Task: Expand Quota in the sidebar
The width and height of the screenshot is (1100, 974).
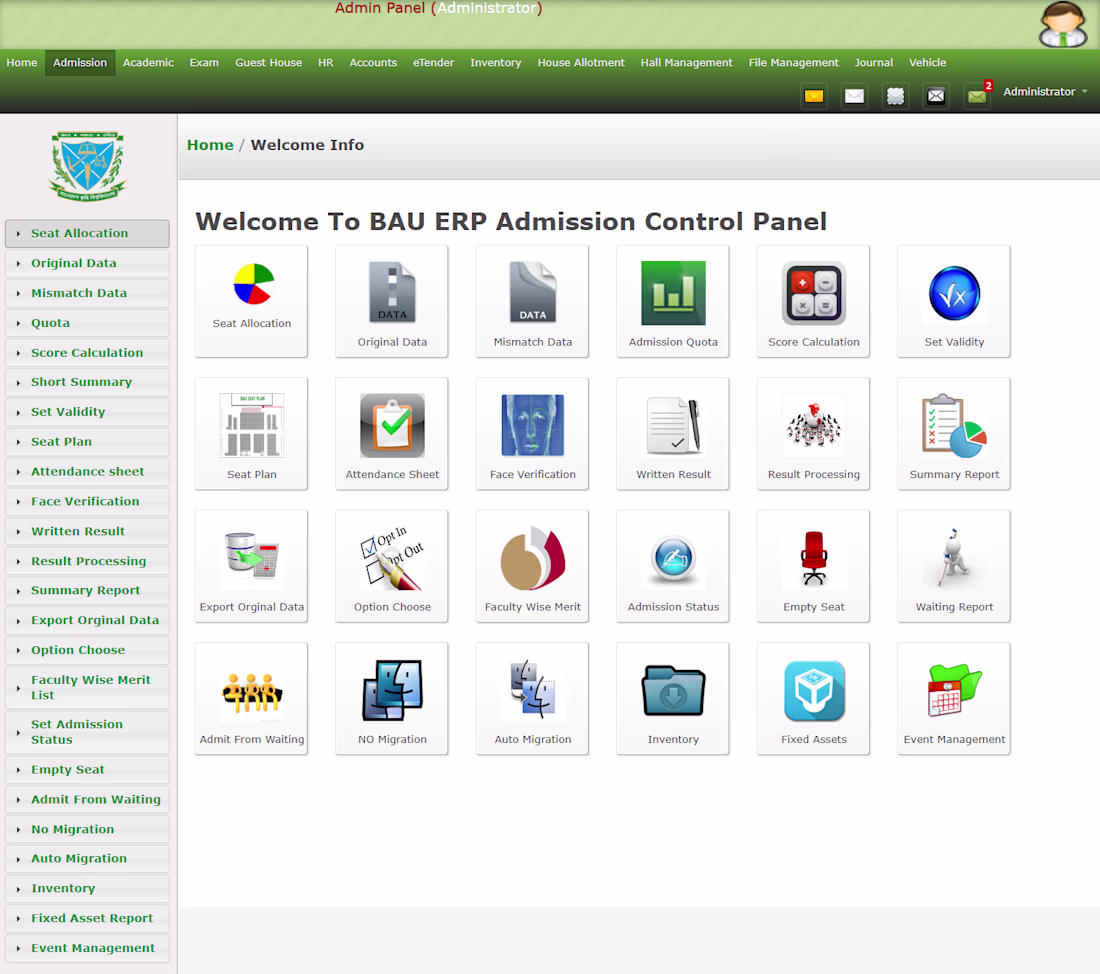Action: tap(87, 323)
